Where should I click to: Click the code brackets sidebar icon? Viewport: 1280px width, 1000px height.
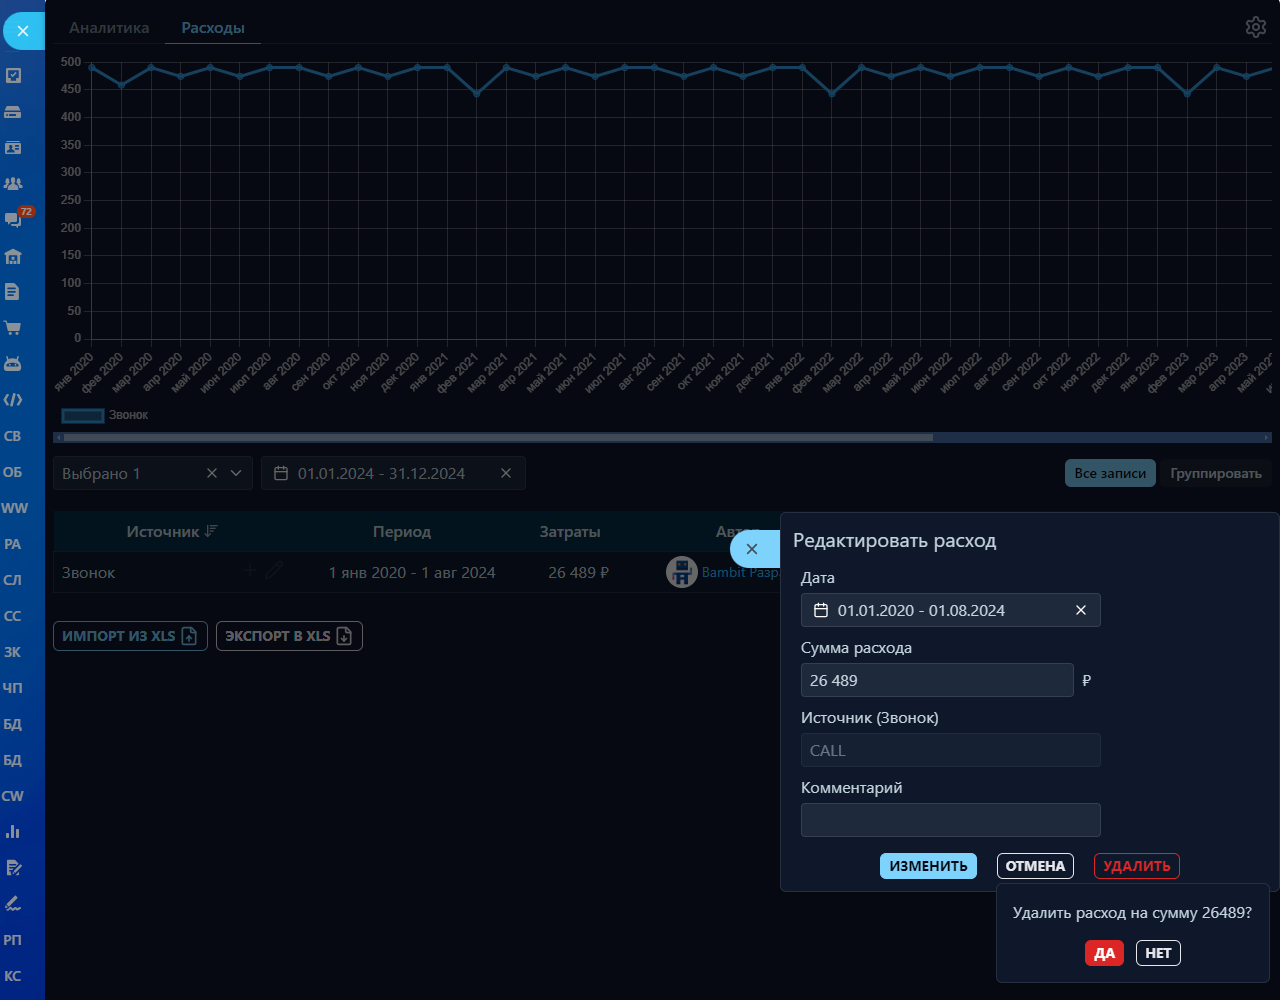[13, 400]
